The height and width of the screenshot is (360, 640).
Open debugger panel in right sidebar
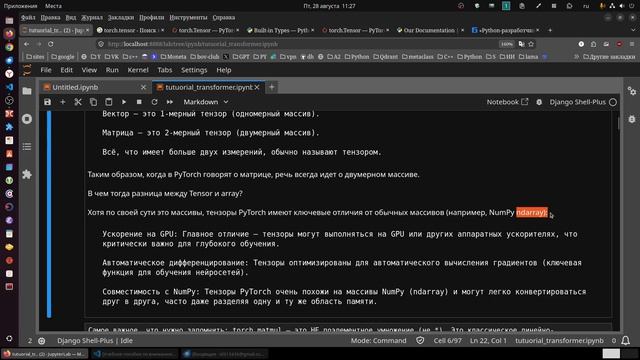coord(632,119)
